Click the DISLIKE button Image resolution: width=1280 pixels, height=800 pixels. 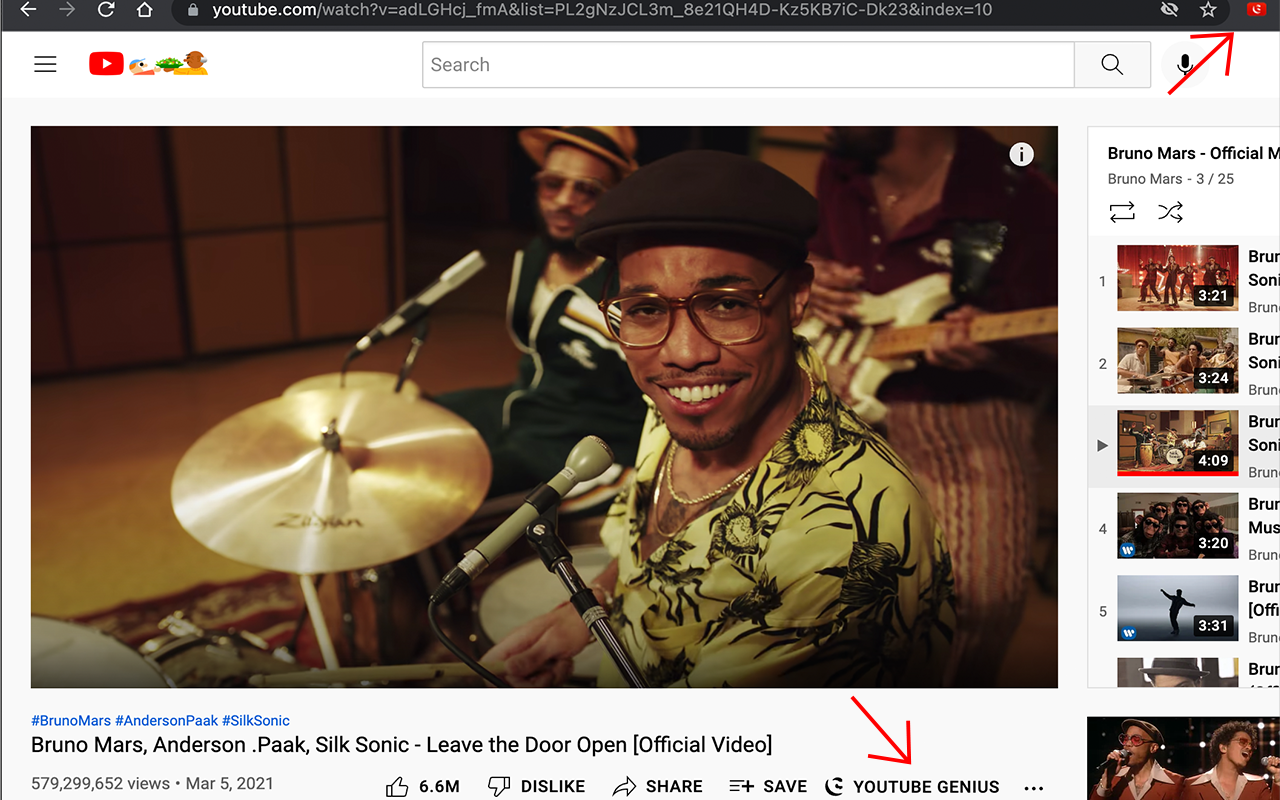[536, 786]
